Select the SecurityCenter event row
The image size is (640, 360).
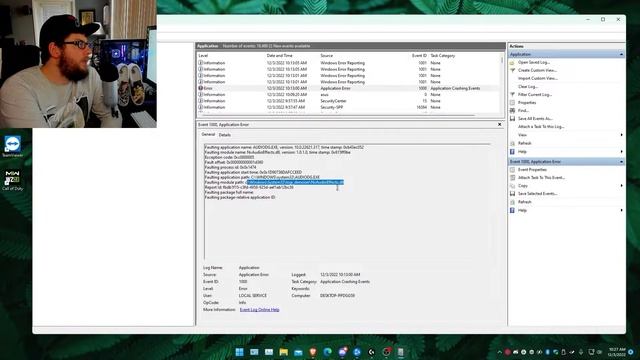[348, 101]
